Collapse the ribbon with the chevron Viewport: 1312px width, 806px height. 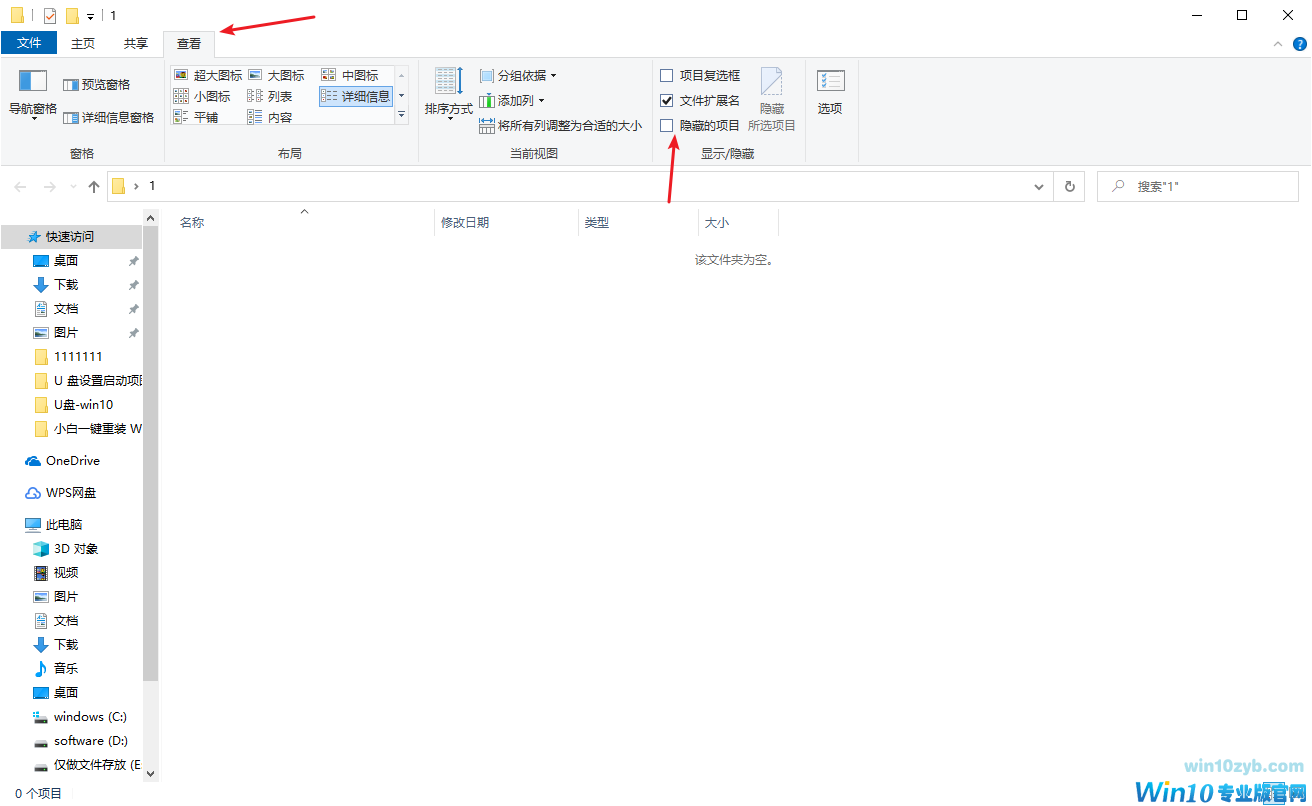[x=1277, y=43]
